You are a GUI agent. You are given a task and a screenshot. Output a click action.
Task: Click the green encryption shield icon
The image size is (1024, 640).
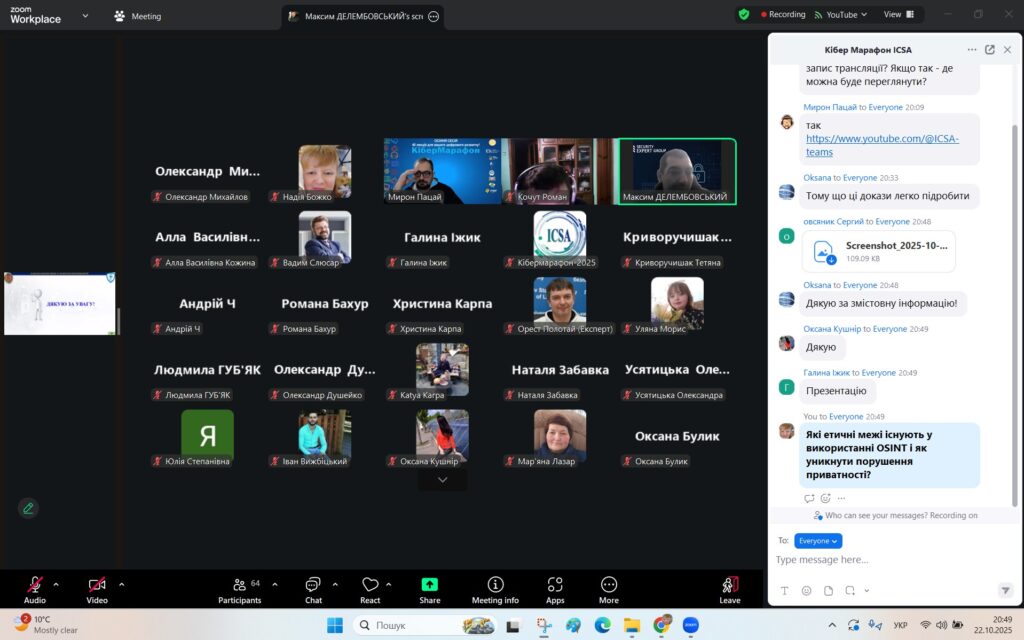point(744,15)
